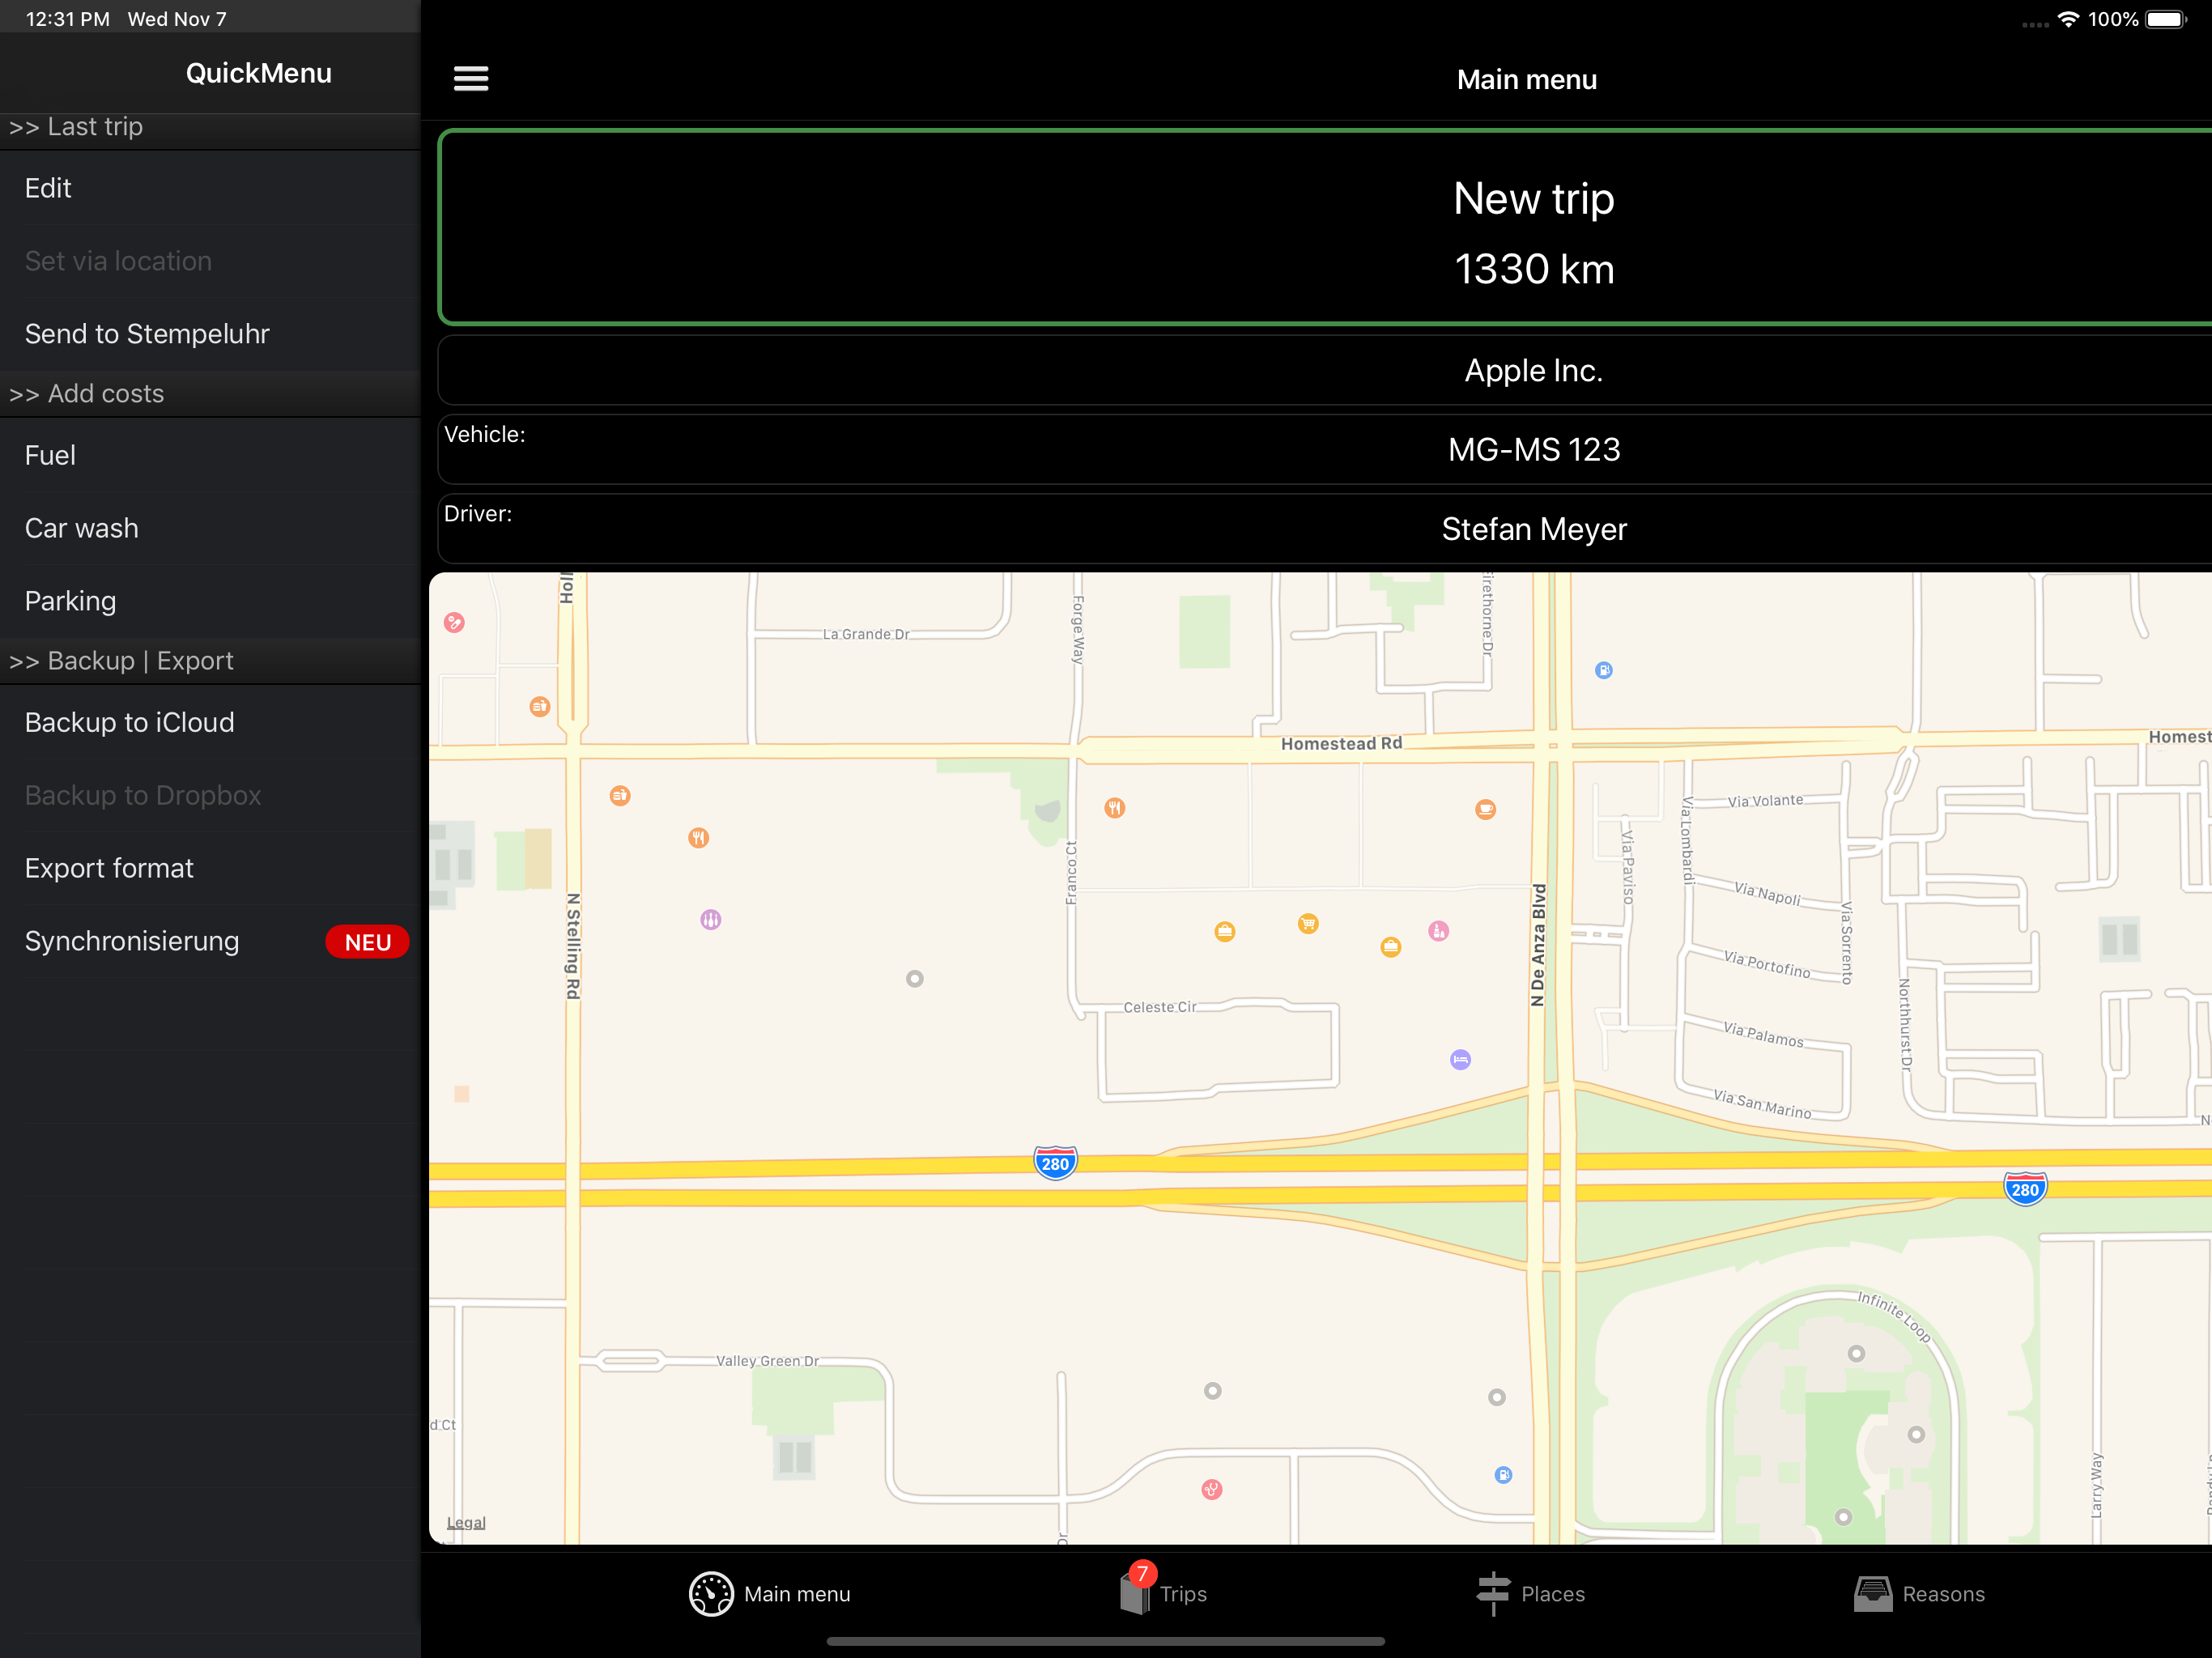This screenshot has width=2212, height=1658.
Task: Tap the orange shopping cart map pin
Action: [x=1308, y=924]
